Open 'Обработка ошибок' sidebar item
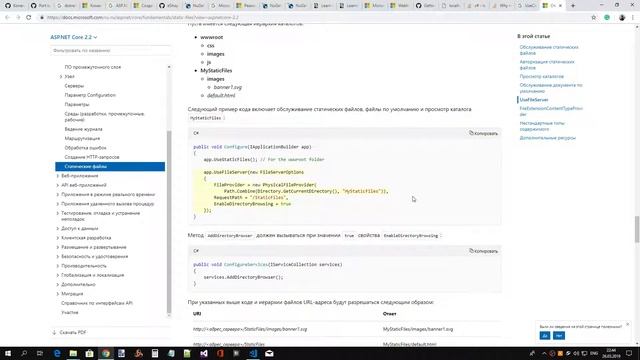This screenshot has width=640, height=360. click(85, 148)
